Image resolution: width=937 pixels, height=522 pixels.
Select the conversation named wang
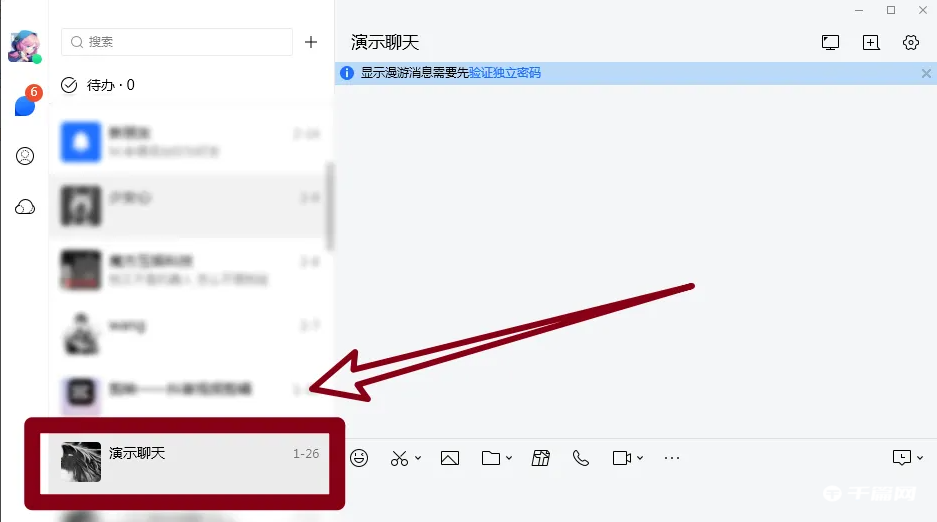(x=191, y=333)
